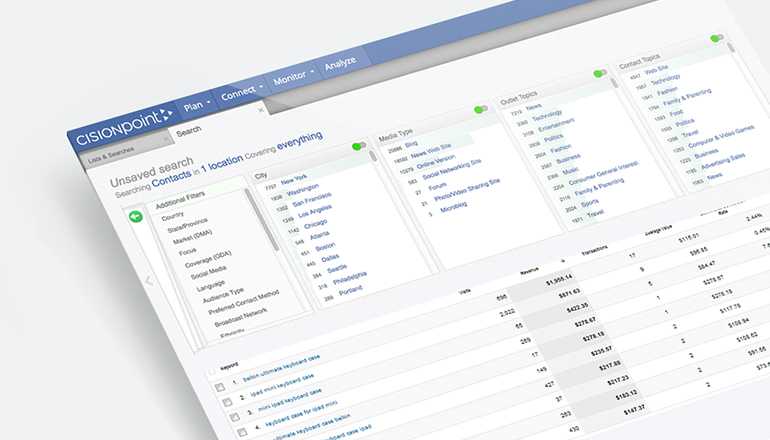The image size is (770, 440).
Task: Check the box for mini ipad keyboard case
Action: [x=235, y=417]
